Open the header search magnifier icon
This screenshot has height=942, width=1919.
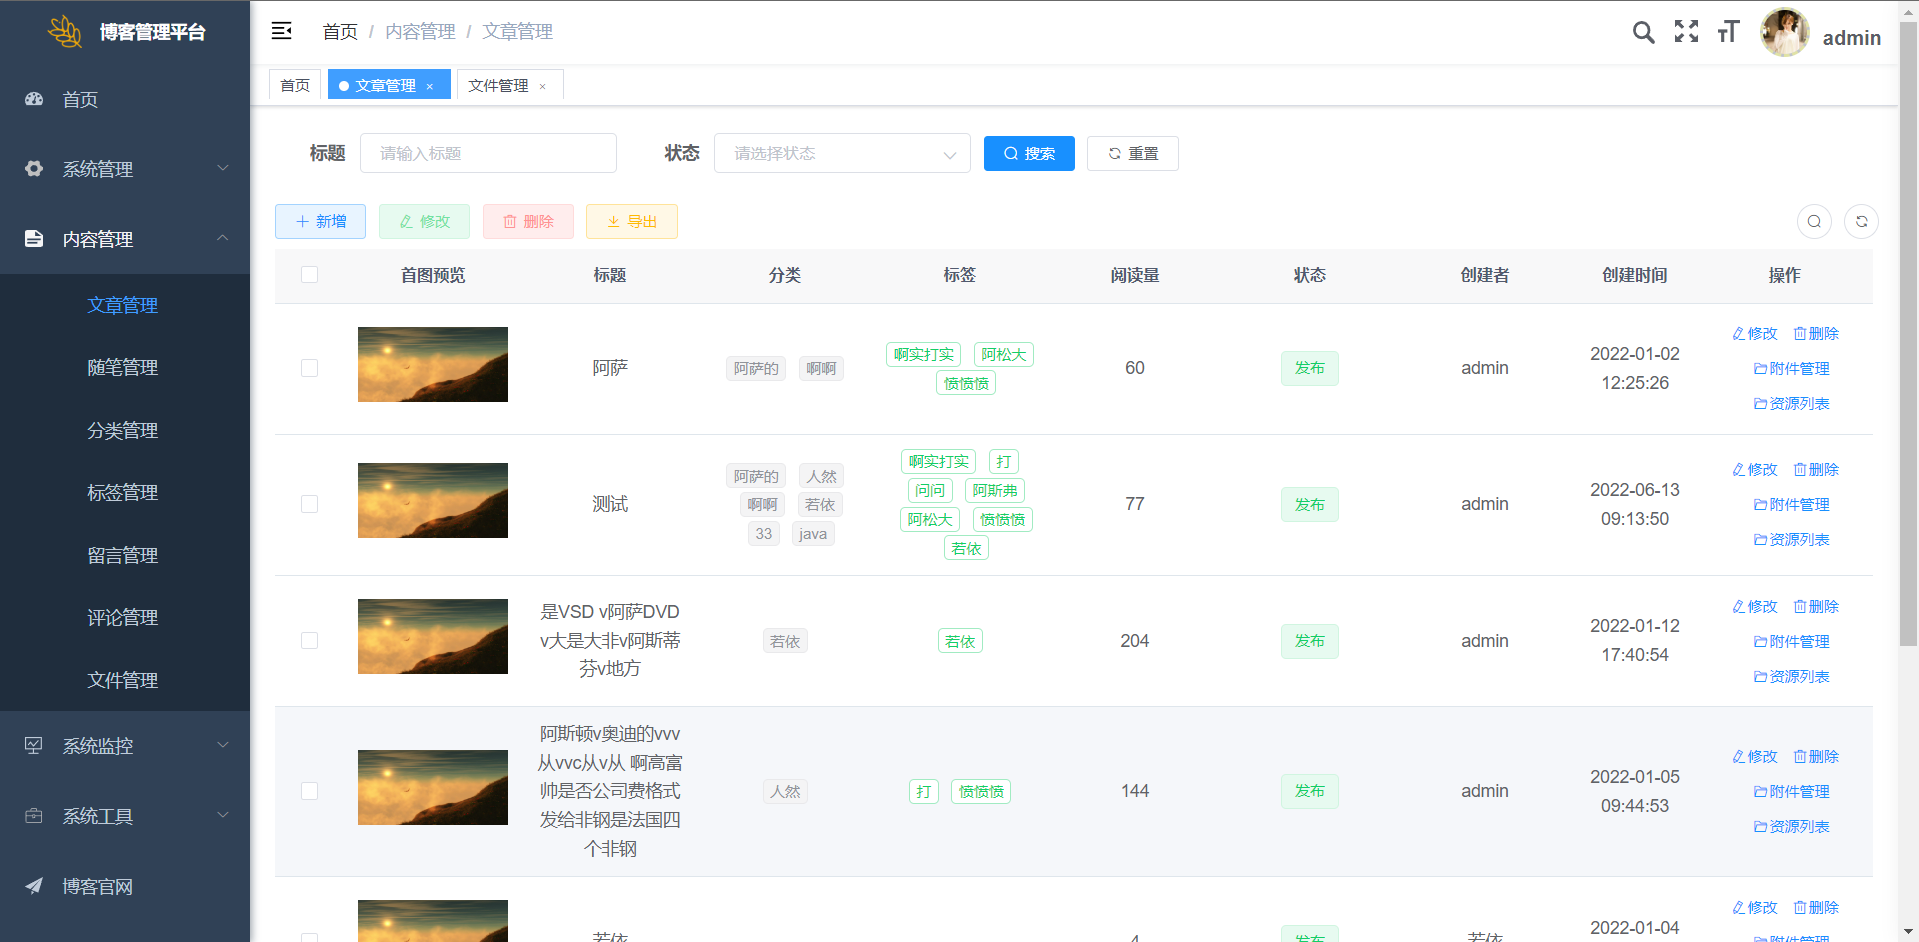point(1643,32)
